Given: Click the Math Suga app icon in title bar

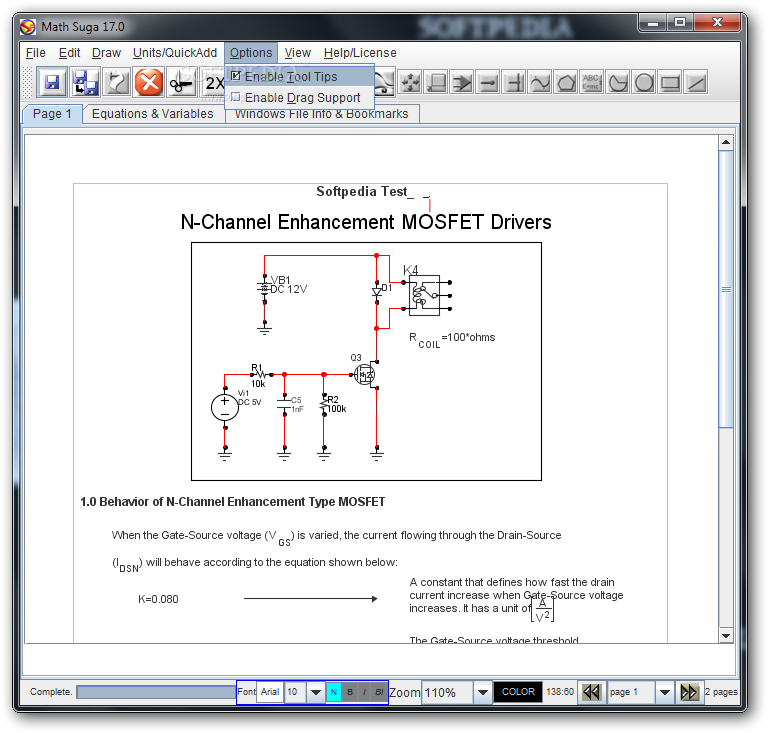Looking at the screenshot, I should [x=27, y=26].
